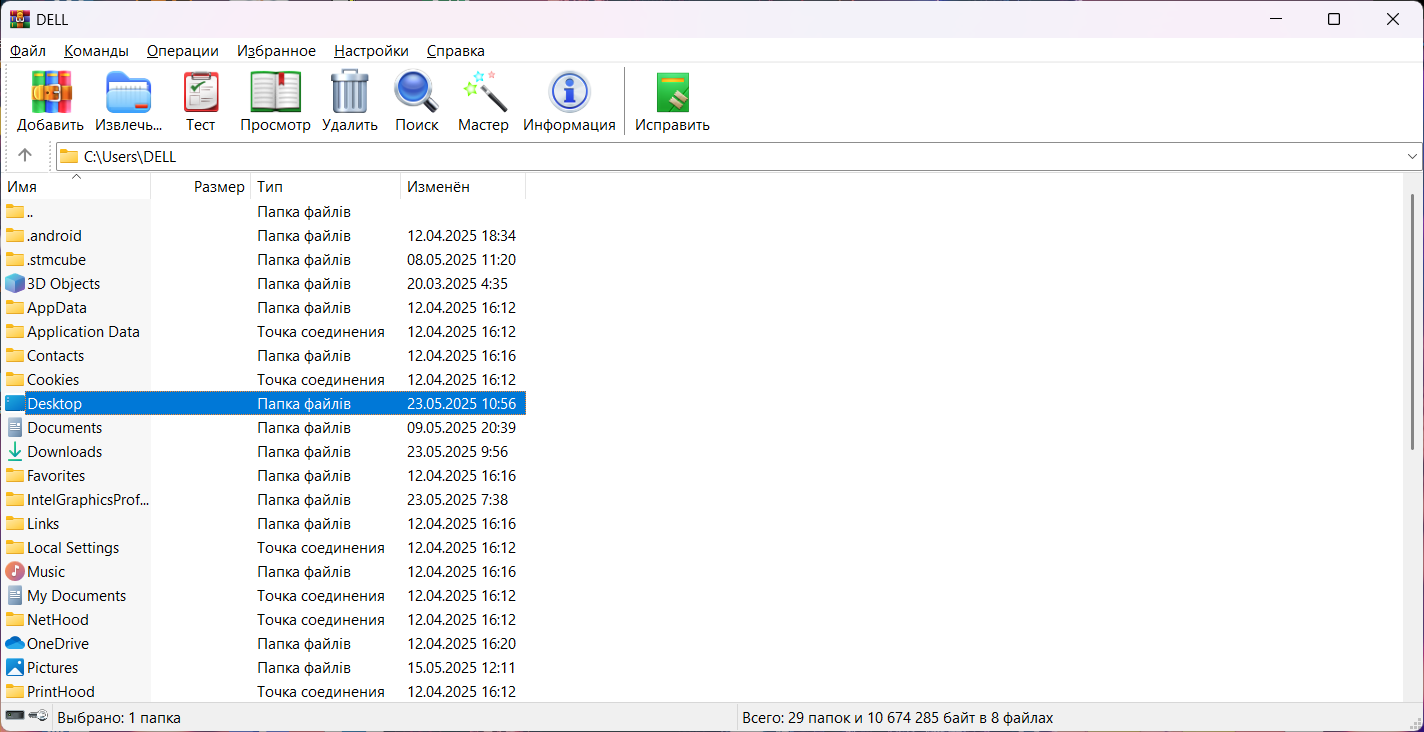
Task: Click 'Точка соединения' type in NetHood row
Action: click(321, 620)
